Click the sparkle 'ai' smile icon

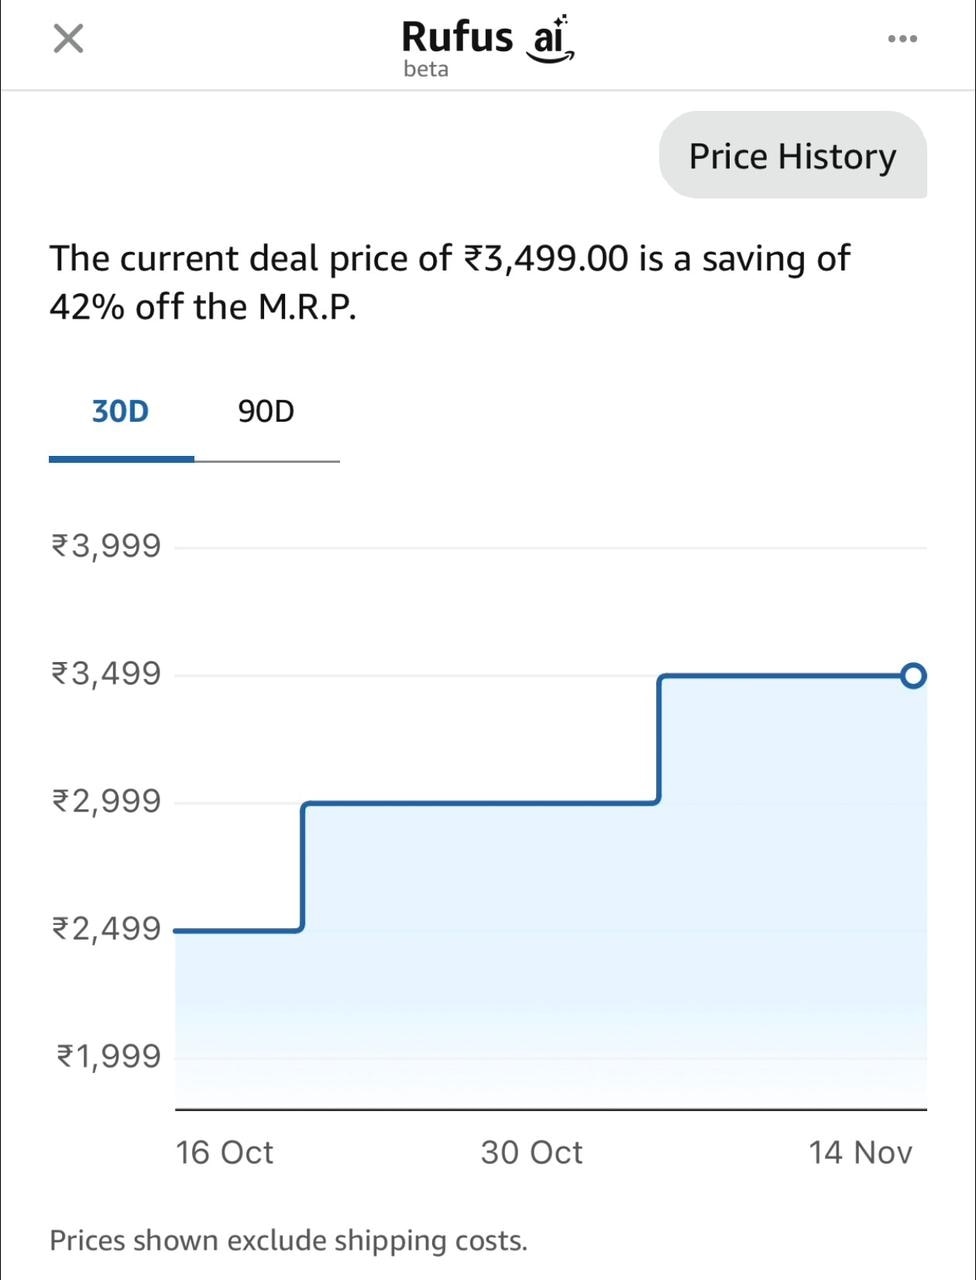click(x=551, y=40)
